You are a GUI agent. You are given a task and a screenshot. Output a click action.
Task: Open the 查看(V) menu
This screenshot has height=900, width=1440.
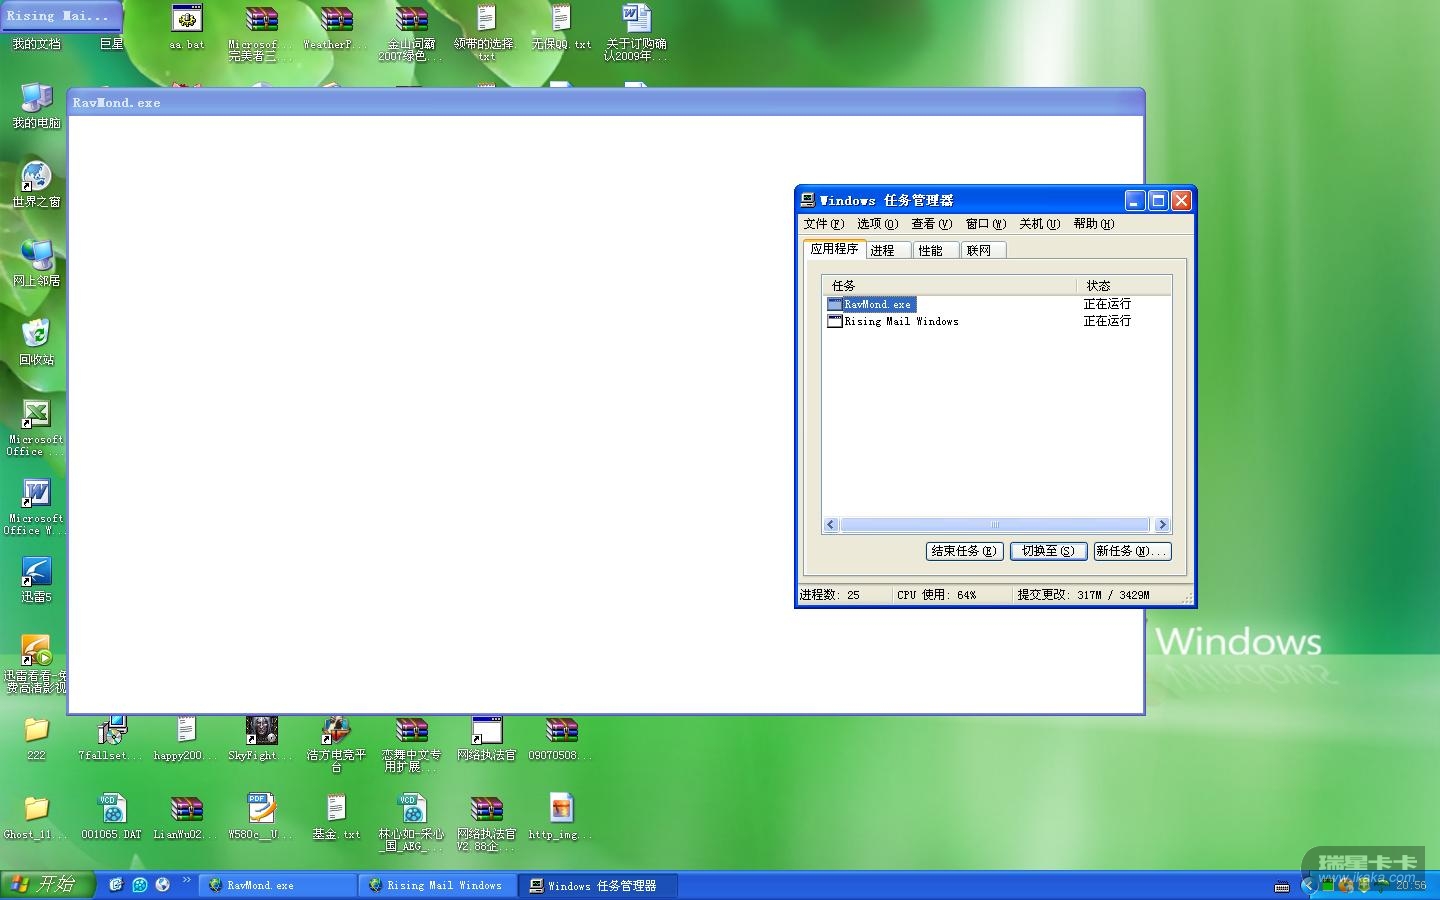pyautogui.click(x=931, y=224)
